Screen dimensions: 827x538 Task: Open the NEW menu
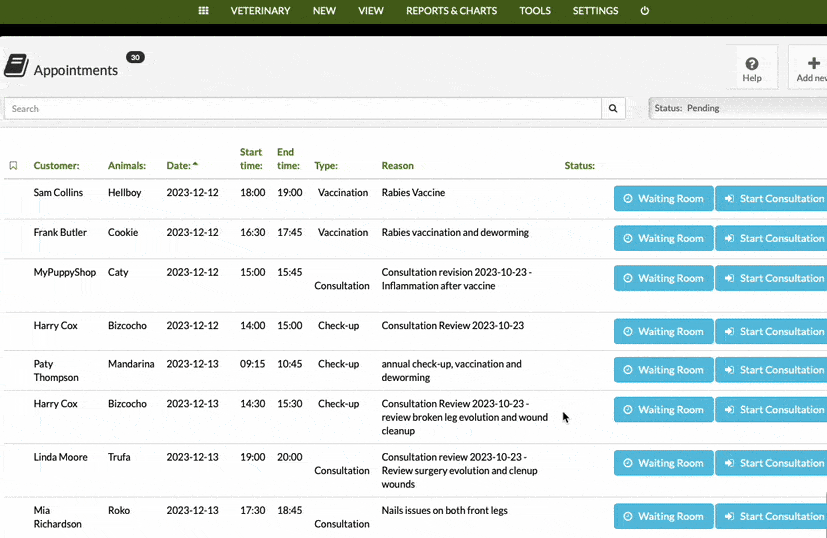324,11
